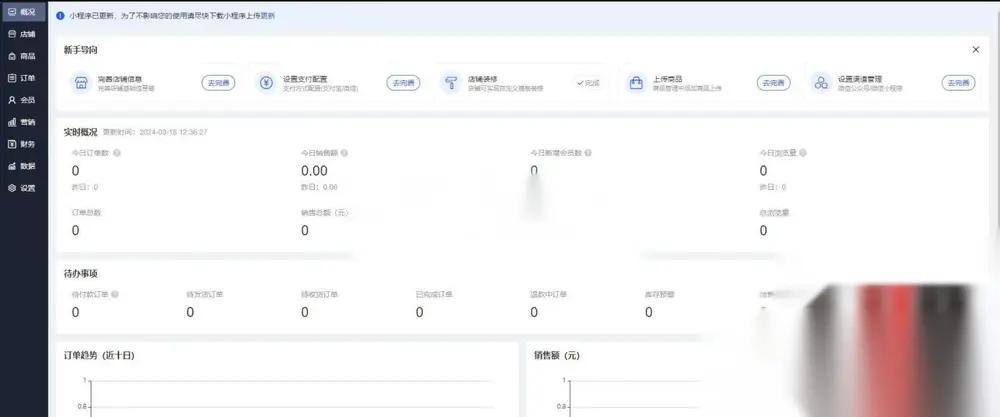Click the update time 2024-03-18 12:36:27
Image resolution: width=1000 pixels, height=417 pixels.
(173, 133)
